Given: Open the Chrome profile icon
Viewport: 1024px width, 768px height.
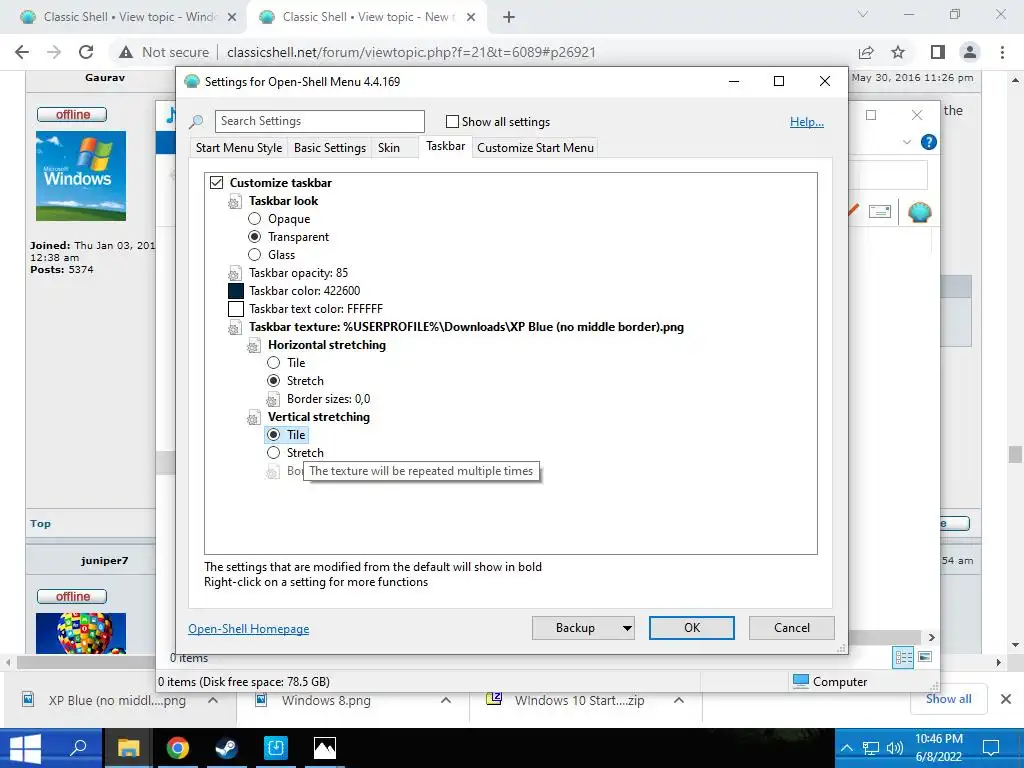Looking at the screenshot, I should click(x=970, y=52).
